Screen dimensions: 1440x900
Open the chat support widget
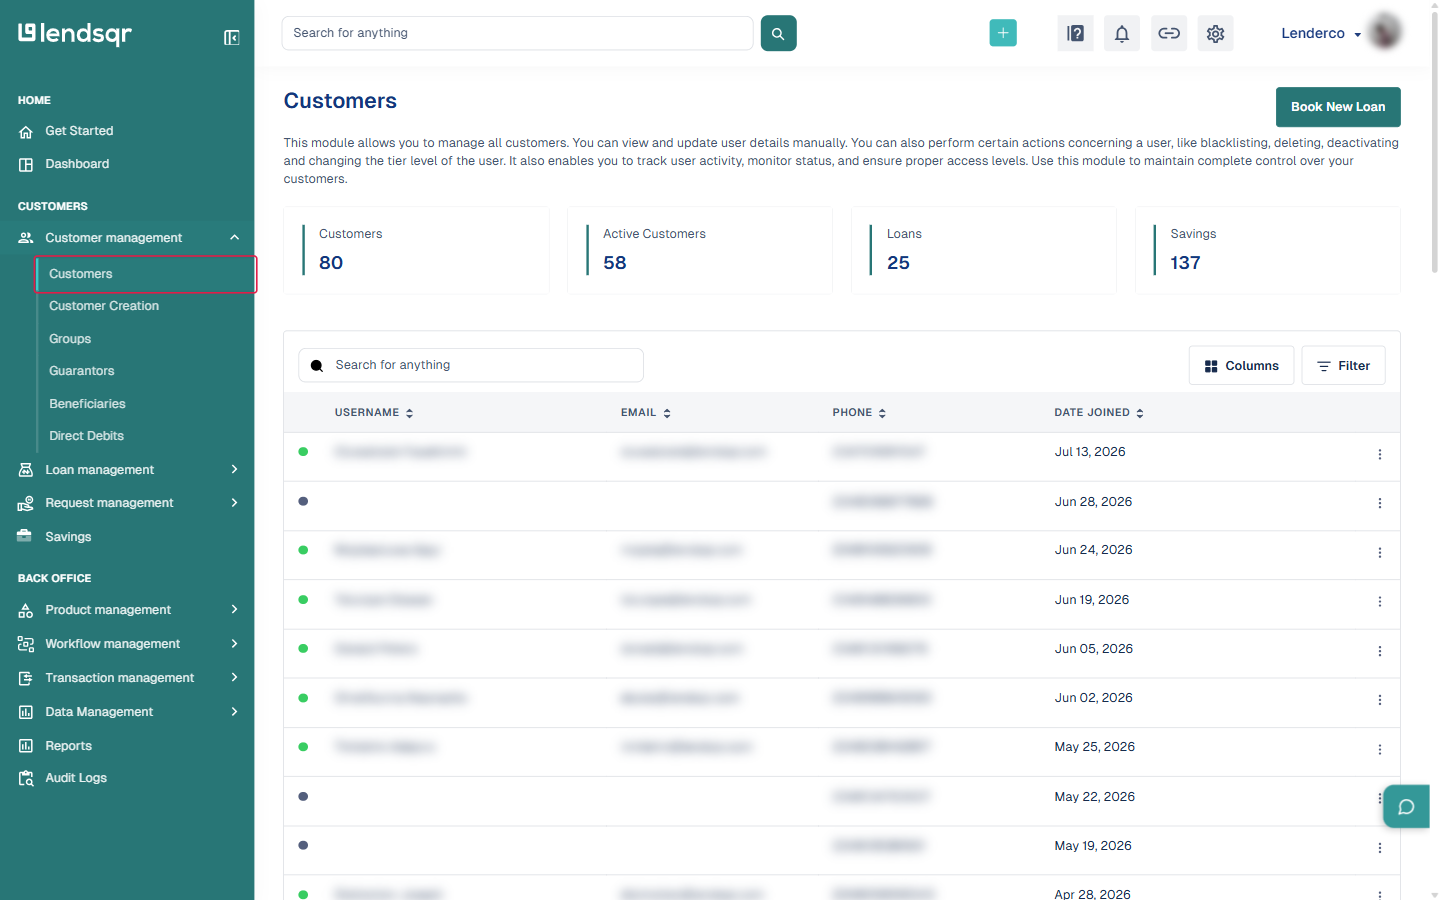point(1406,807)
